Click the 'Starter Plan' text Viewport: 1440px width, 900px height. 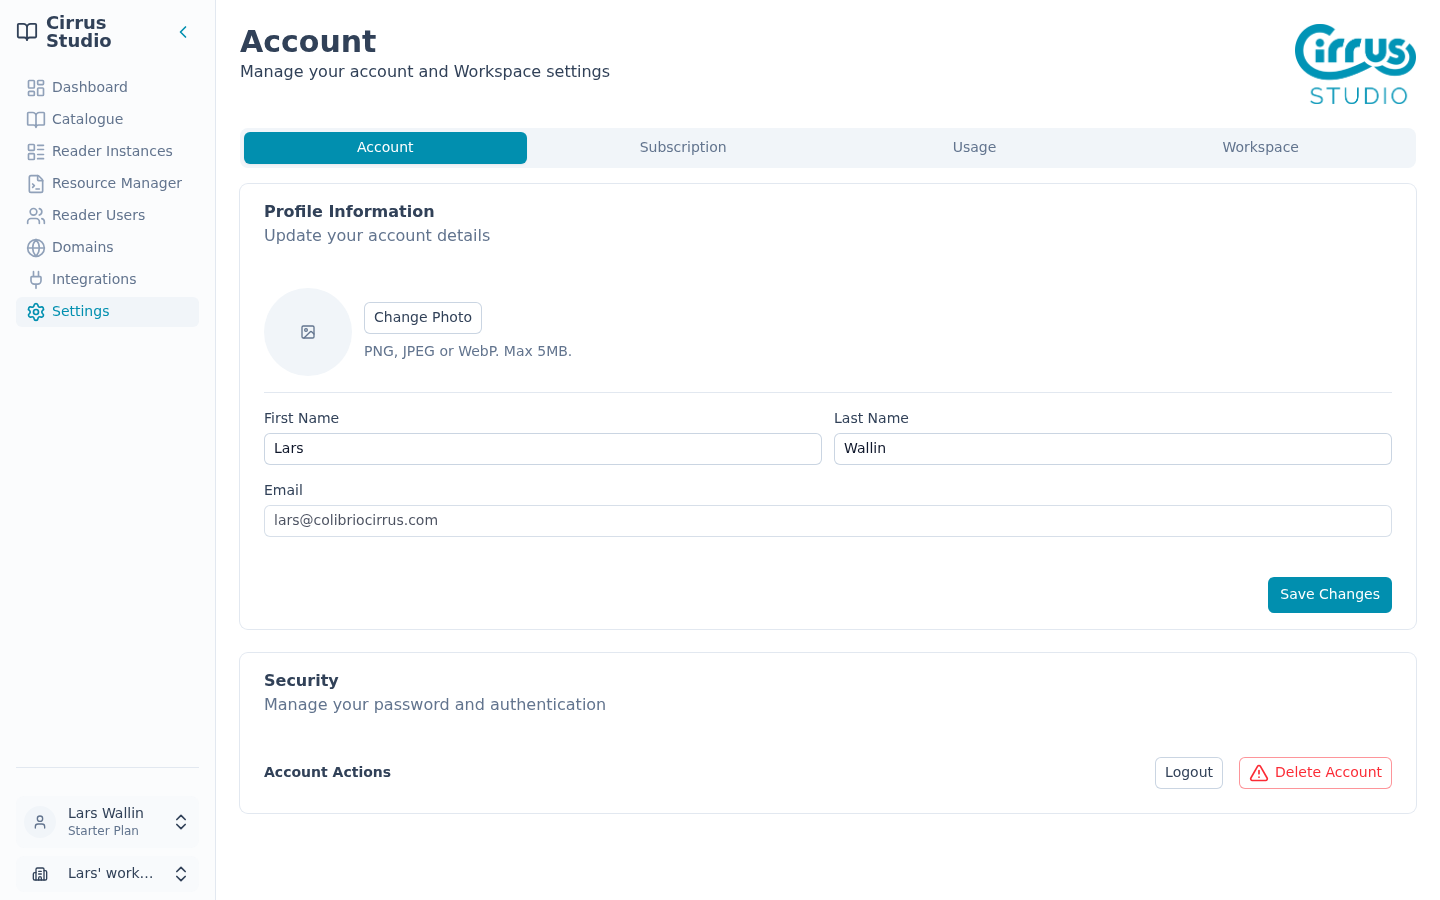[x=103, y=831]
